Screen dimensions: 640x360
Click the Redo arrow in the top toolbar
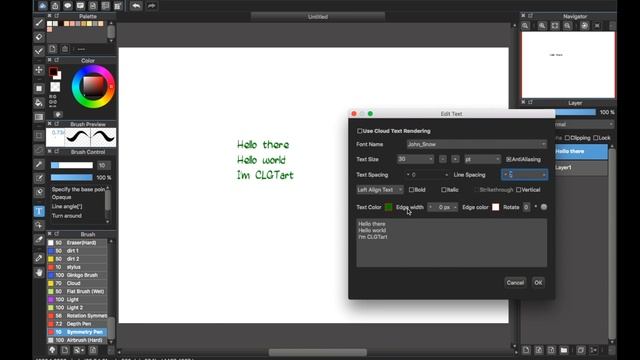151,6
